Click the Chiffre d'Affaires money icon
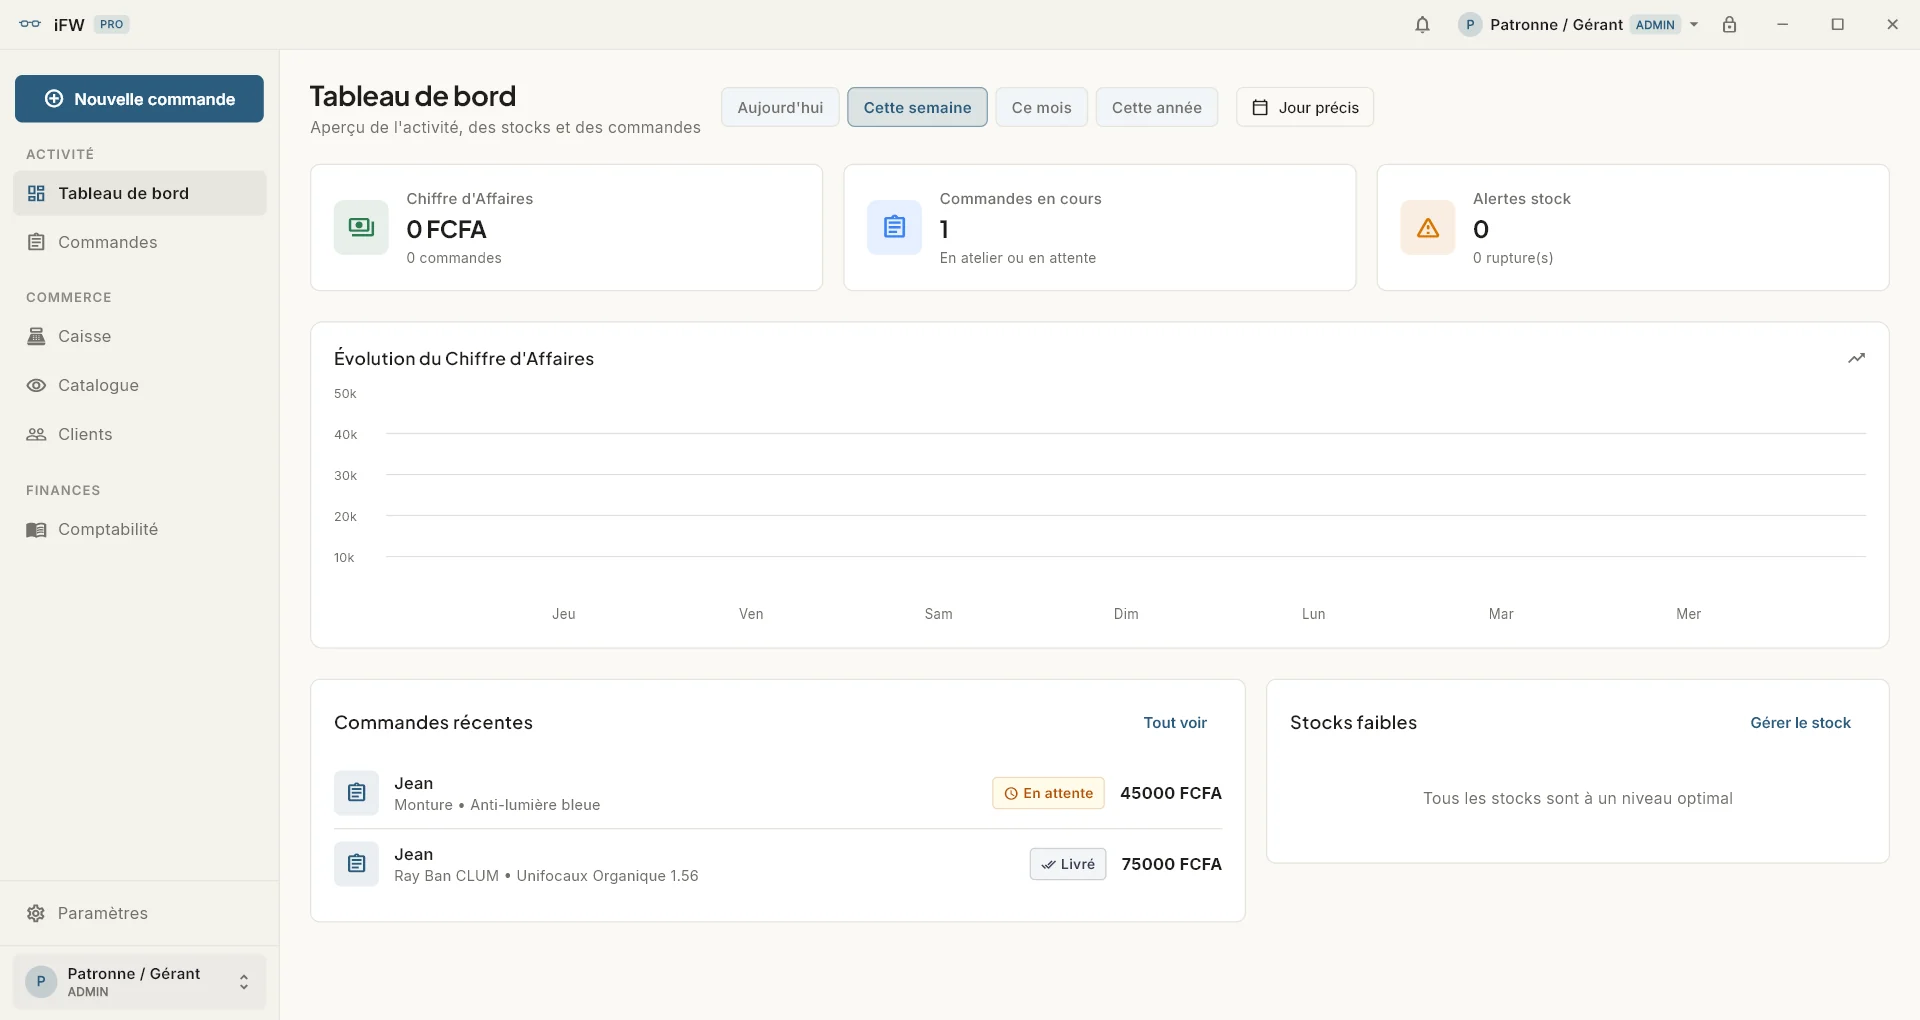1920x1020 pixels. [361, 227]
